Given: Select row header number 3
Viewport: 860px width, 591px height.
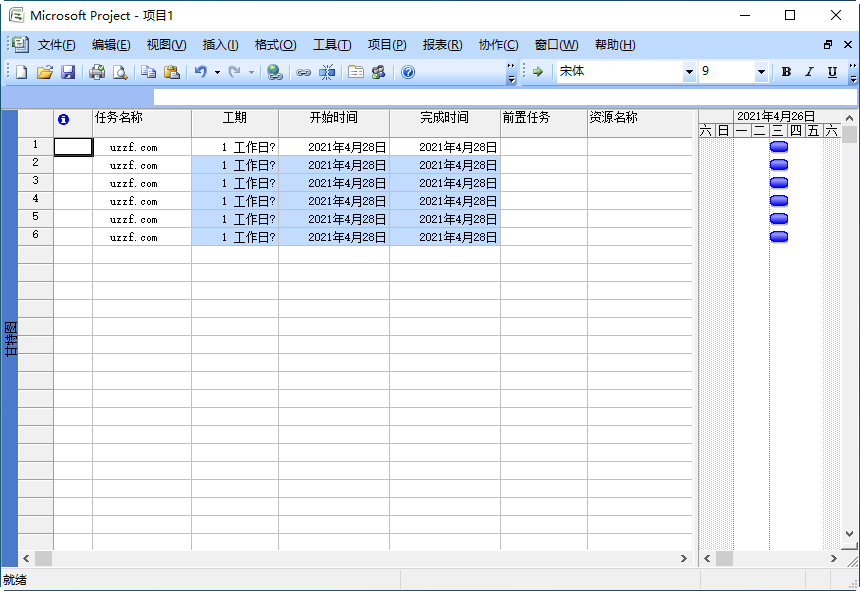Looking at the screenshot, I should click(36, 182).
